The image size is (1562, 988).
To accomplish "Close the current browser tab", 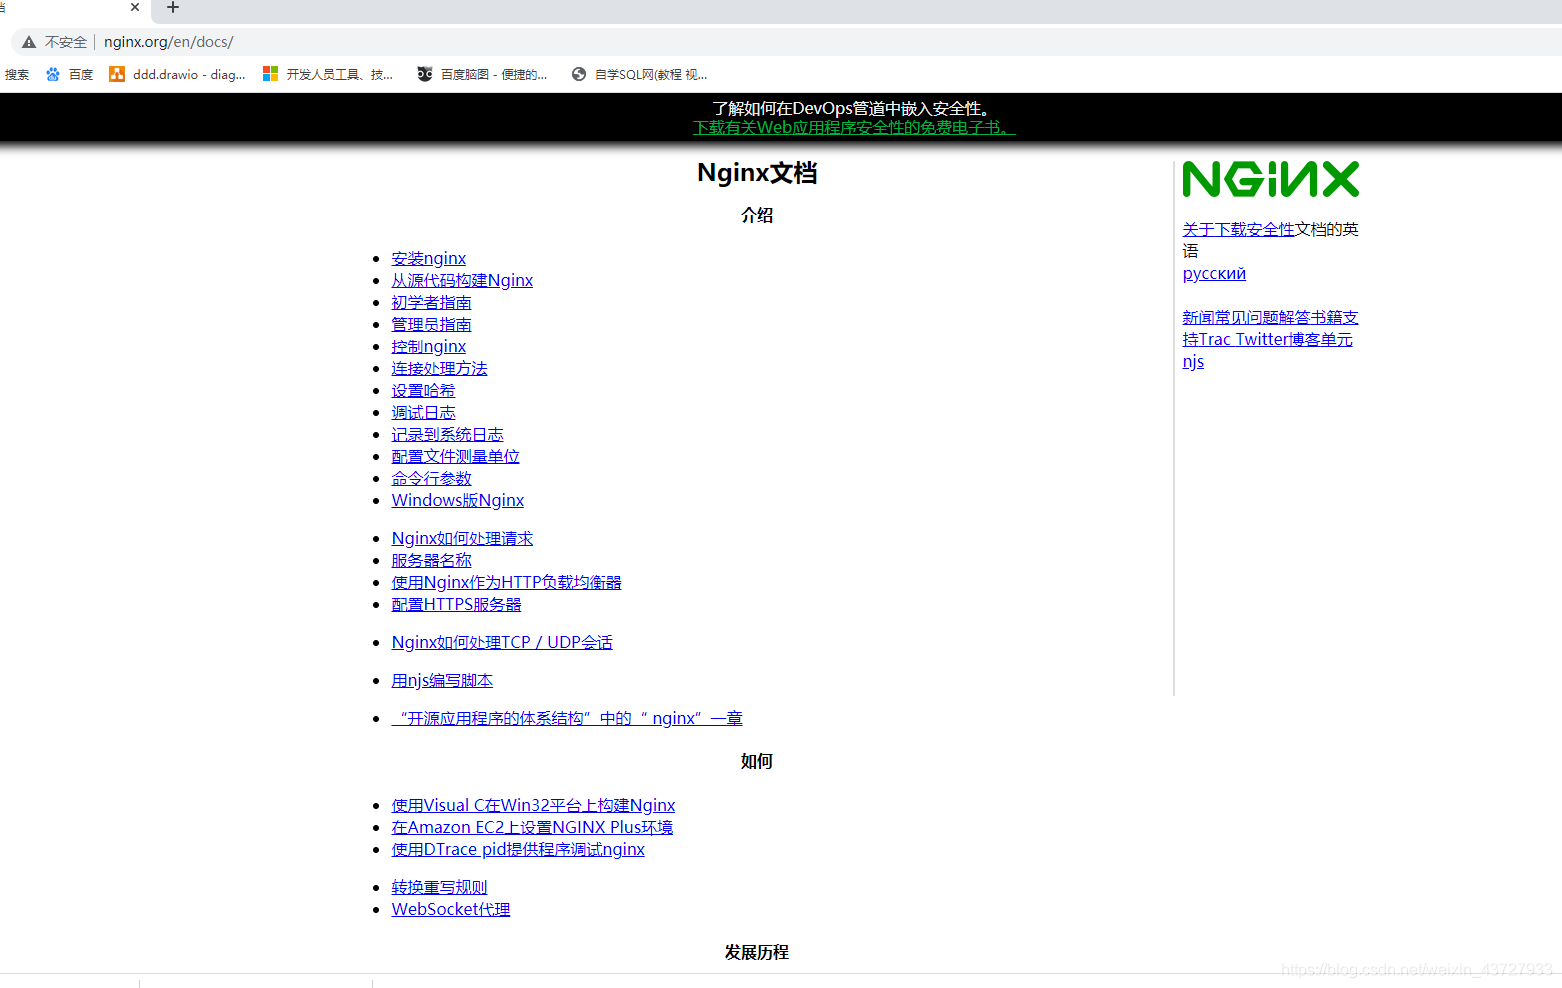I will (x=135, y=7).
